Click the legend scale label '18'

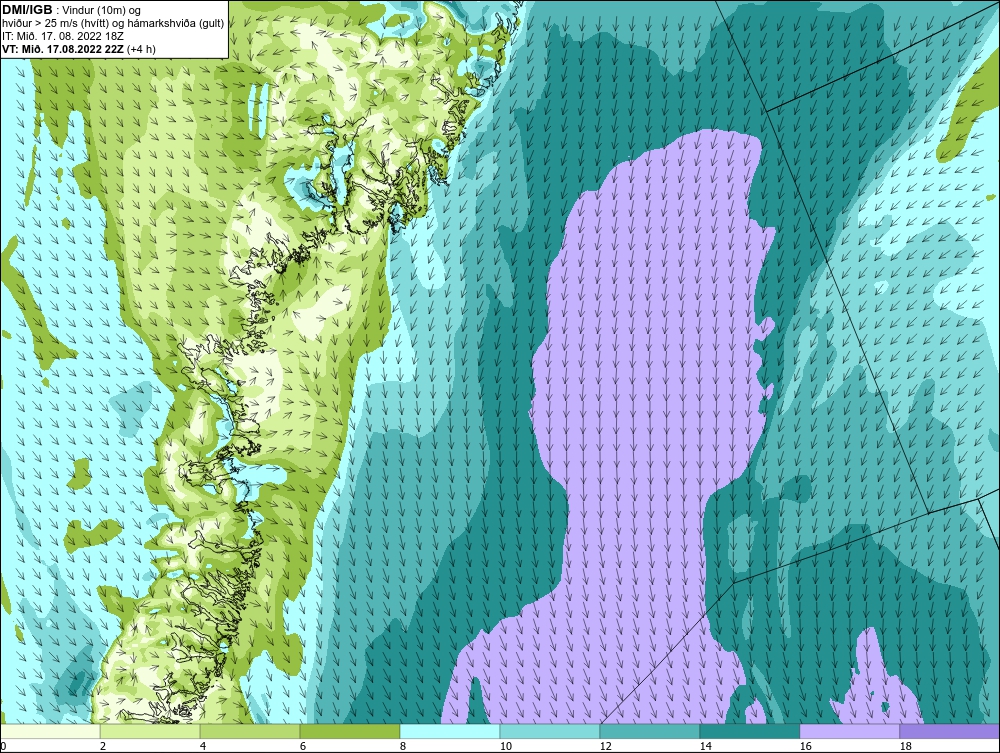(906, 746)
